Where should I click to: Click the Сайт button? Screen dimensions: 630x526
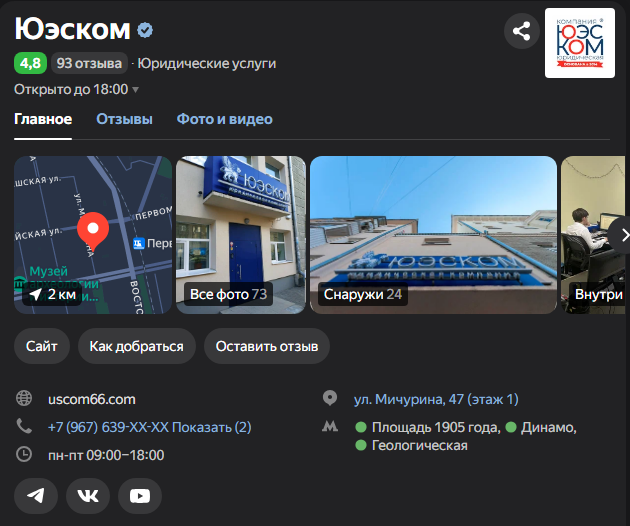pyautogui.click(x=42, y=346)
